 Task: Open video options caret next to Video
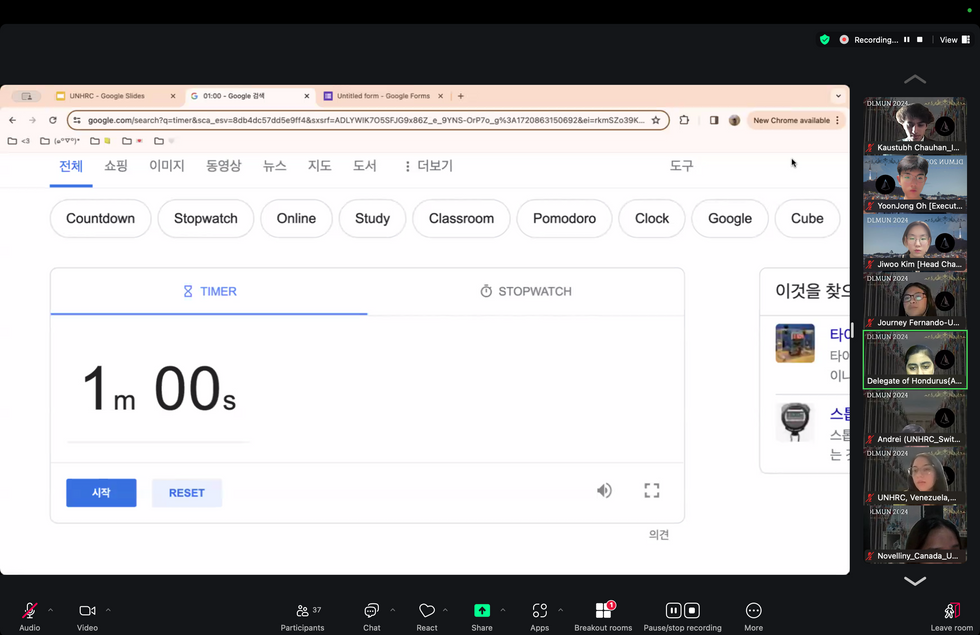(108, 610)
